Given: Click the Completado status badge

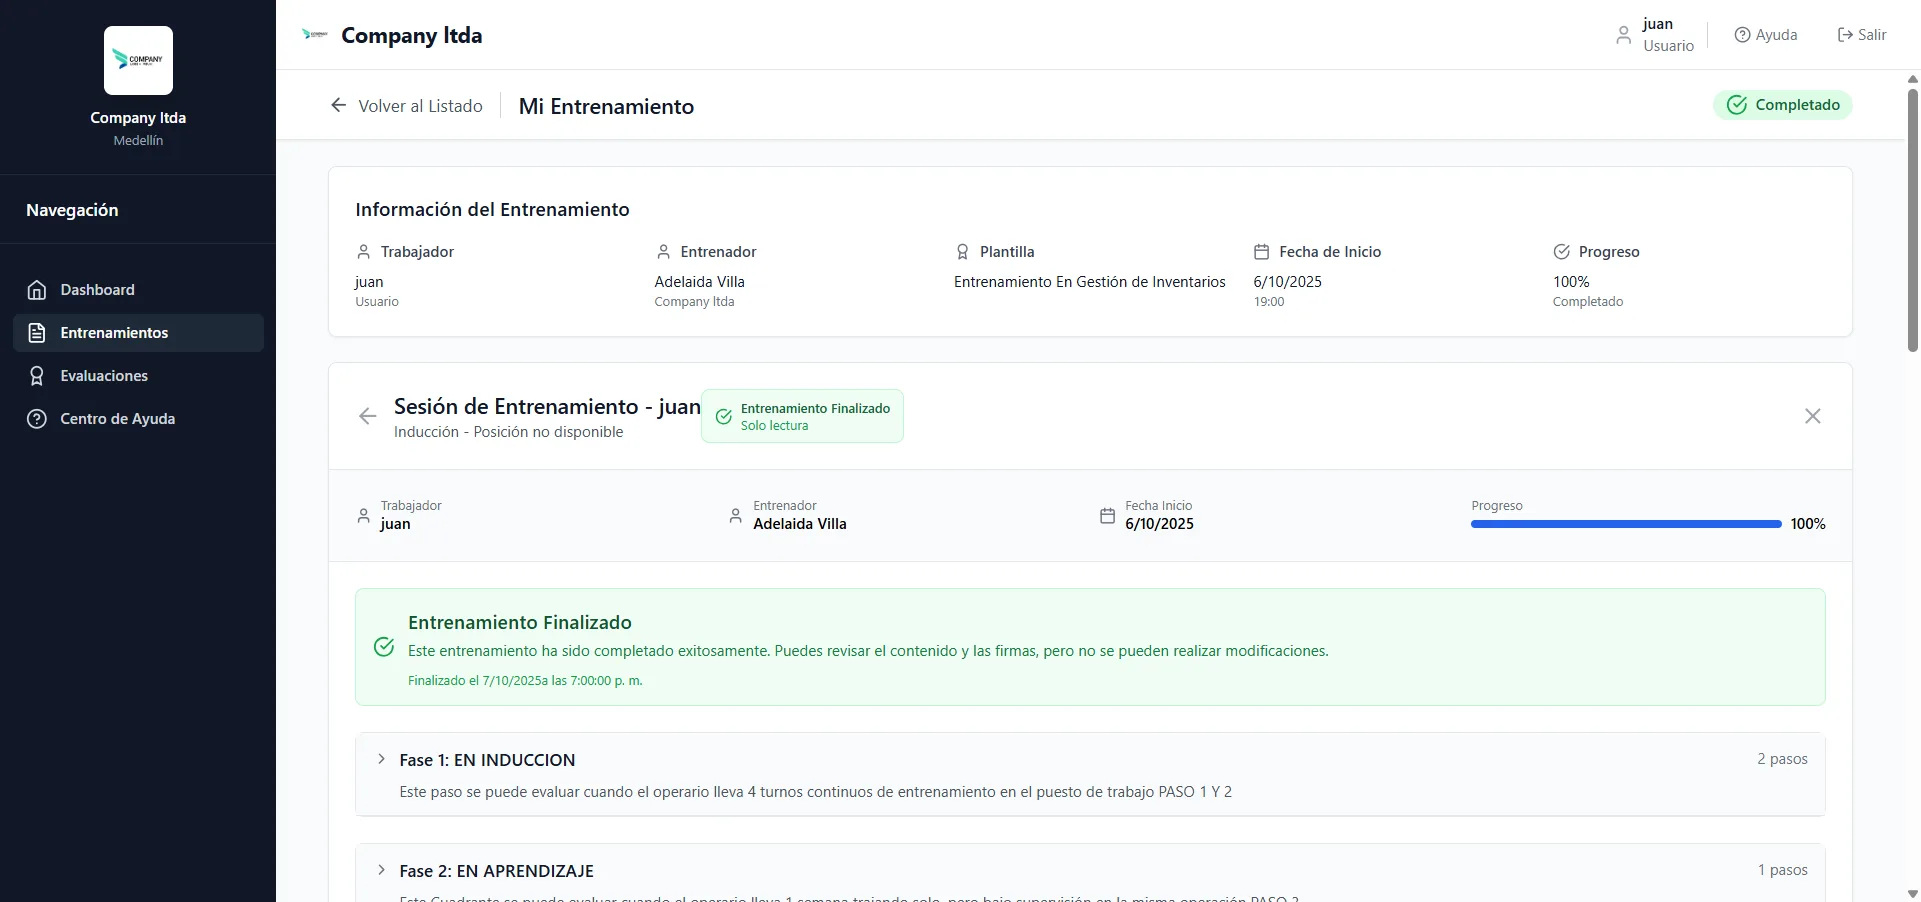Looking at the screenshot, I should [x=1782, y=105].
